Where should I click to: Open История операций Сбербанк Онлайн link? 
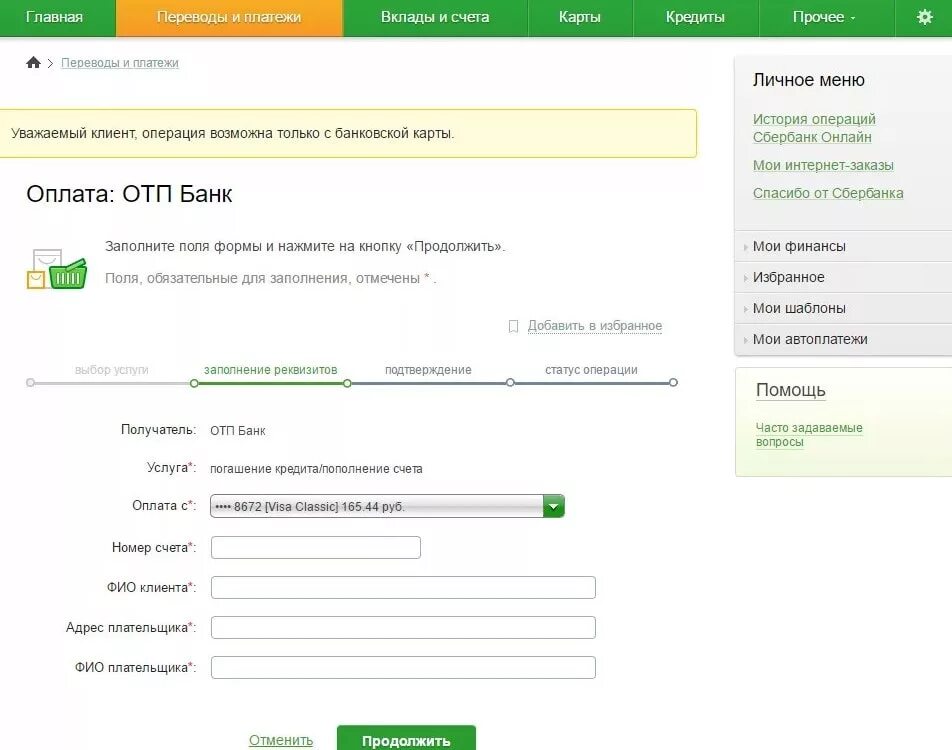point(814,128)
